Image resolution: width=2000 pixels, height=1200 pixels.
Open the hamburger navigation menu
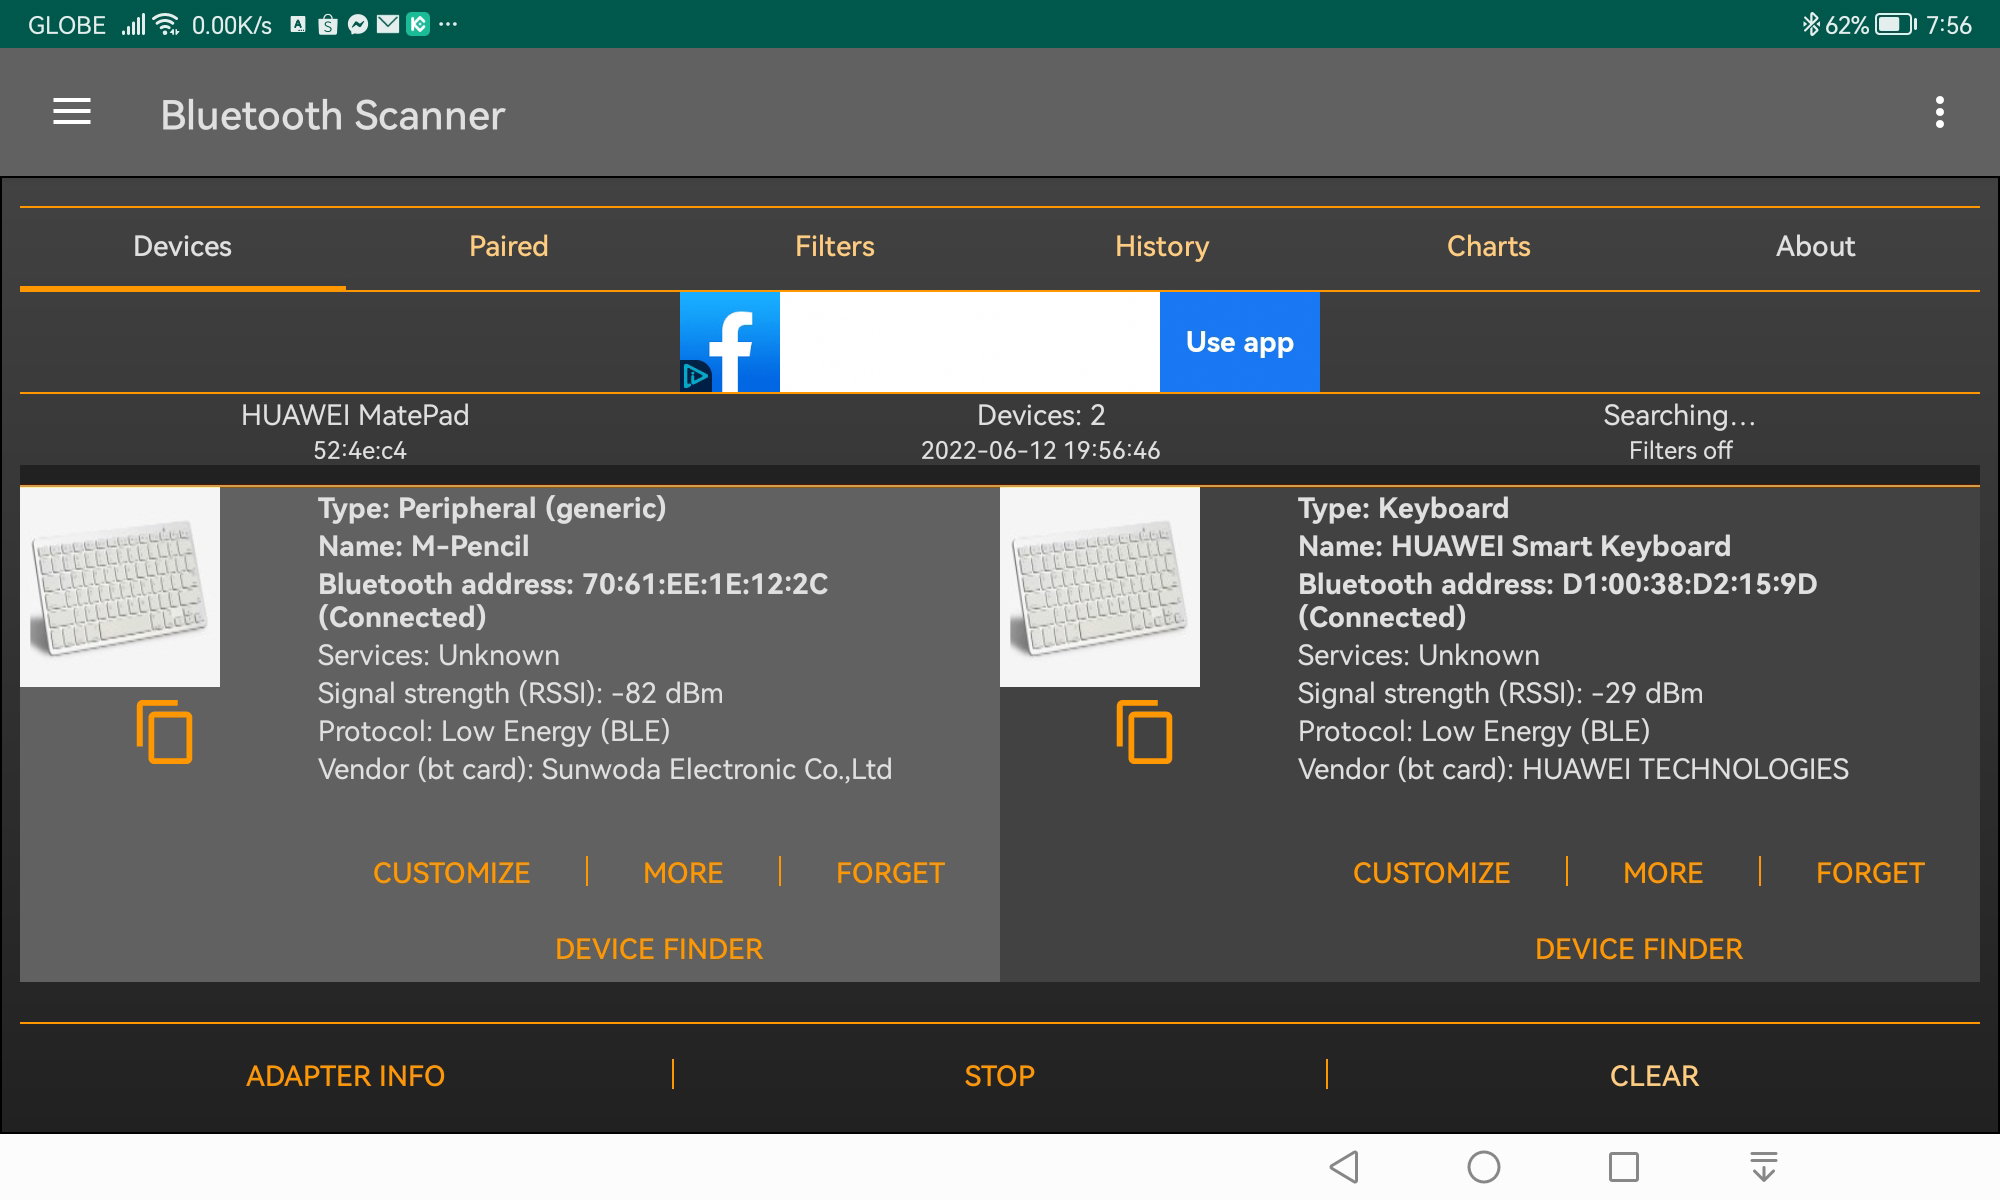point(72,112)
